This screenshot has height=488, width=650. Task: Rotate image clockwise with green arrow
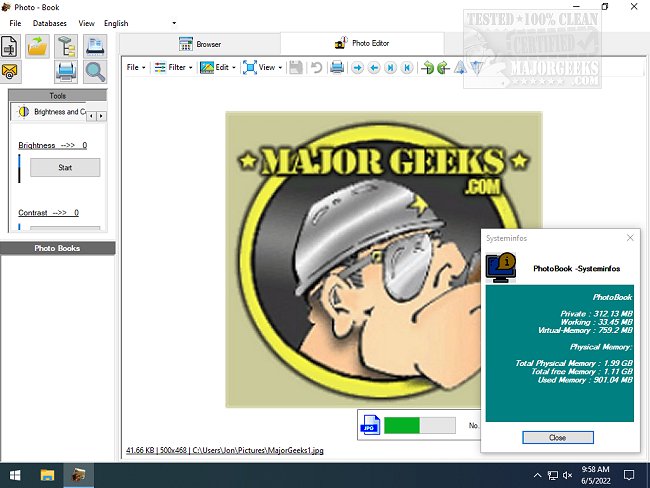coord(427,67)
